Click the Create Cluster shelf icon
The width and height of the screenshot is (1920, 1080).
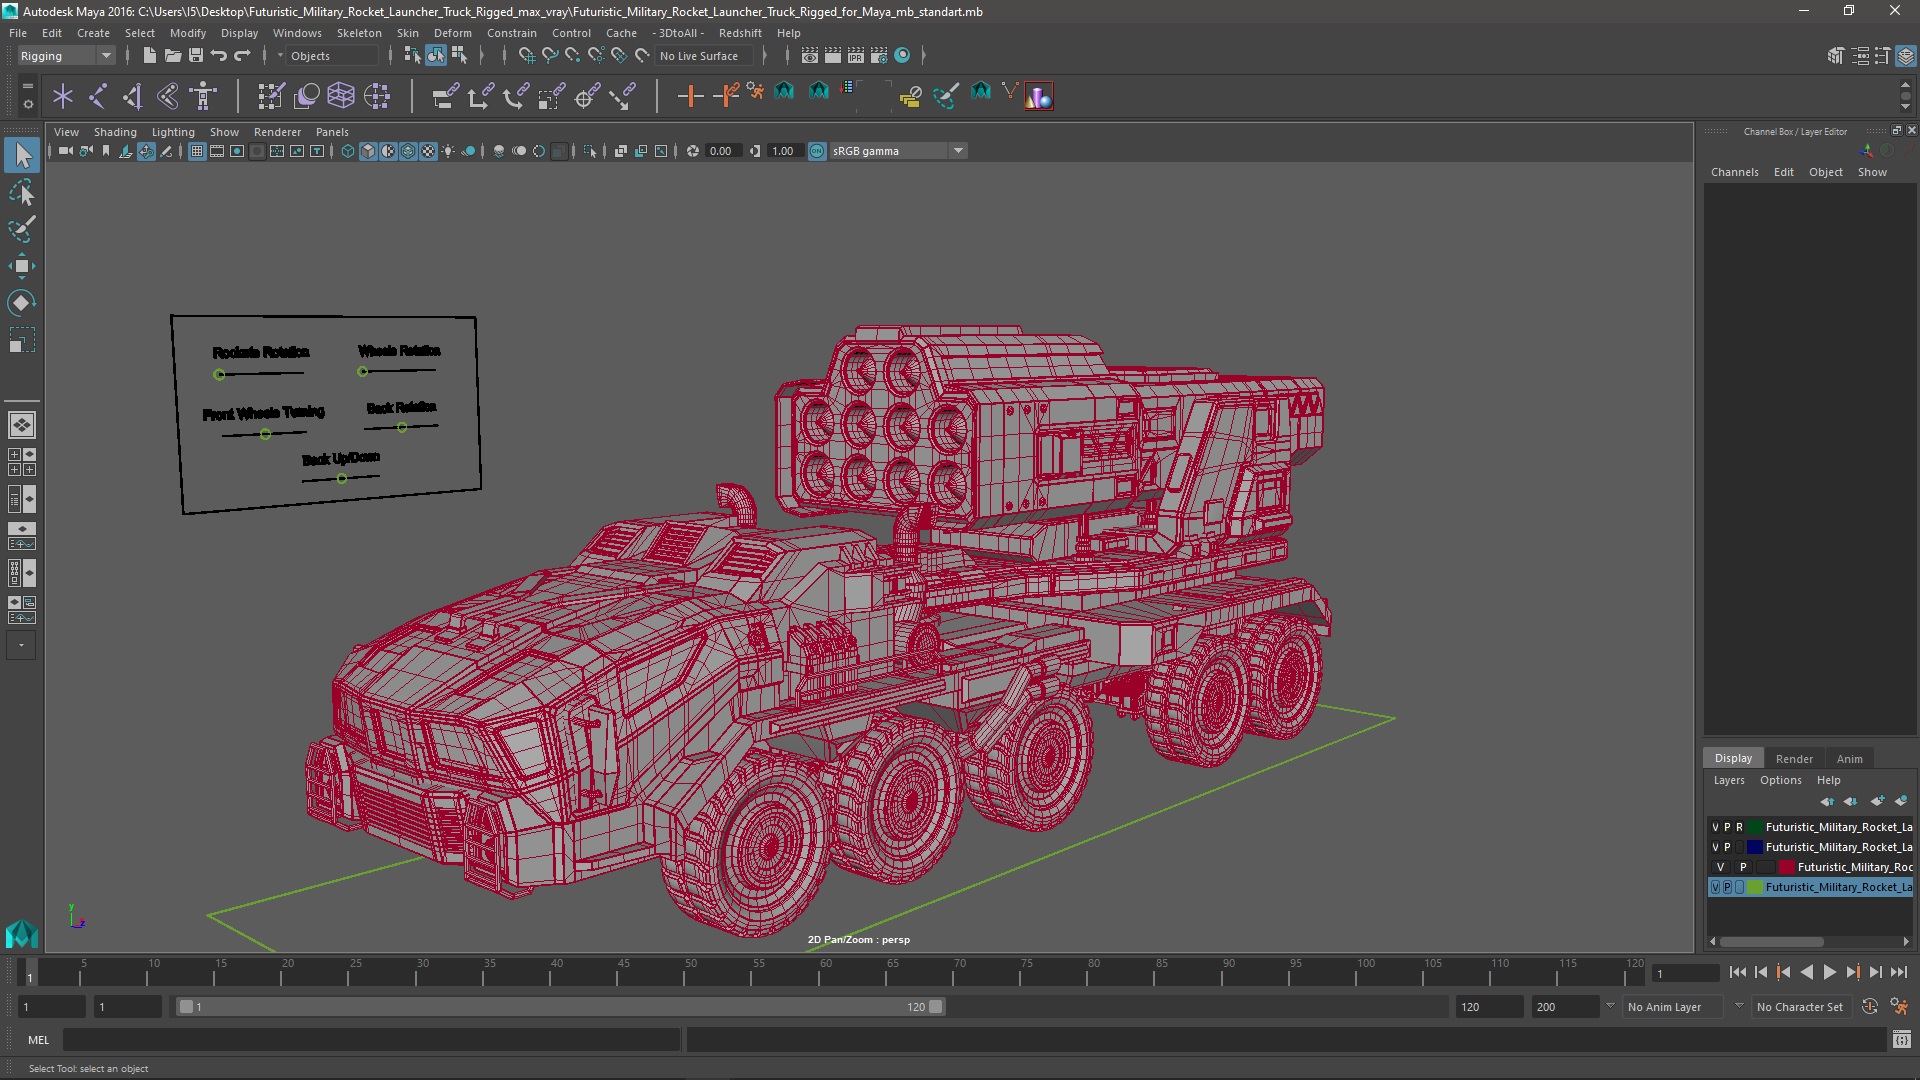click(377, 96)
